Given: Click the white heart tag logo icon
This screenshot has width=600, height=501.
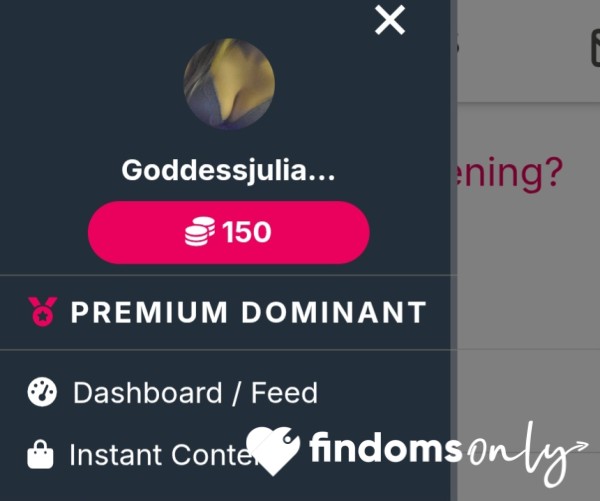Looking at the screenshot, I should (273, 451).
